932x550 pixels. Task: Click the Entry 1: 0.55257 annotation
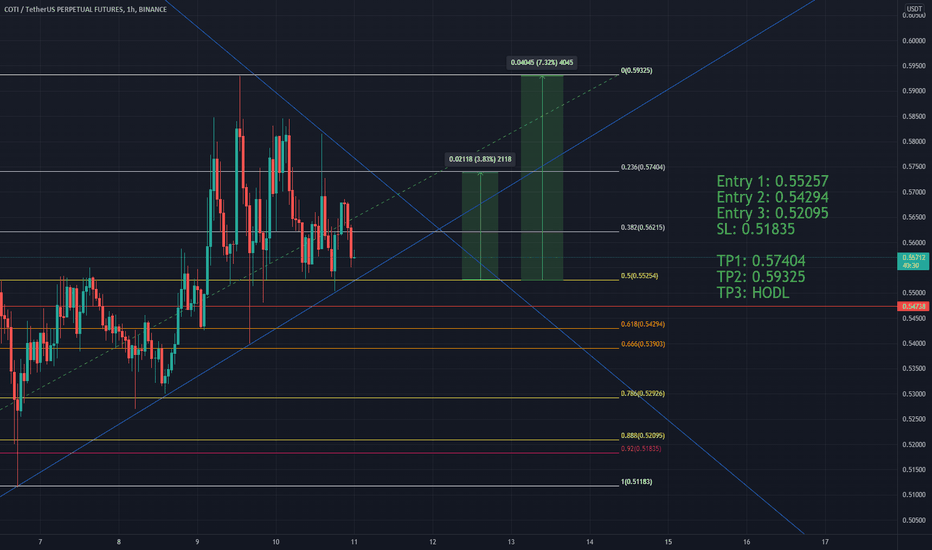coord(773,181)
